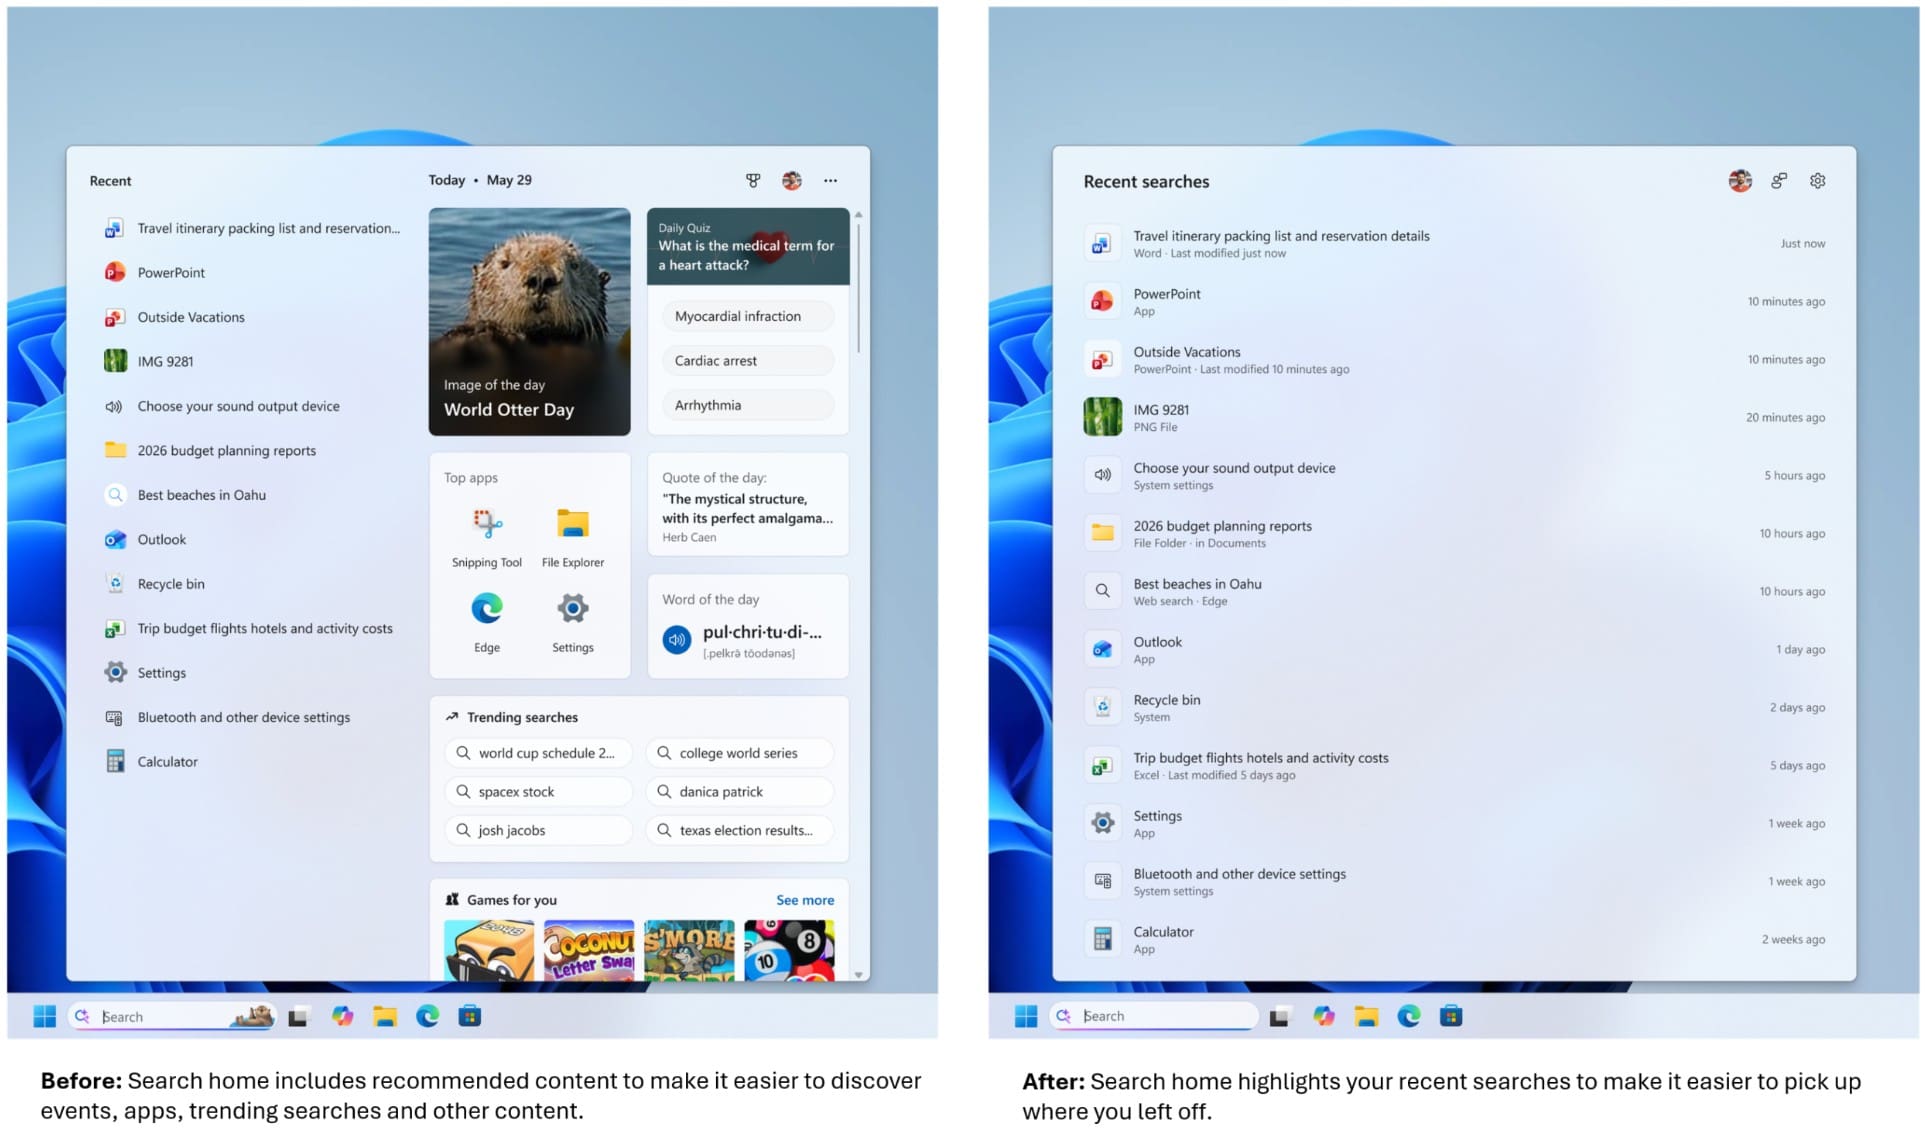Open Bluetooth and other device settings in After list
Image resolution: width=1925 pixels, height=1135 pixels.
click(x=1455, y=881)
